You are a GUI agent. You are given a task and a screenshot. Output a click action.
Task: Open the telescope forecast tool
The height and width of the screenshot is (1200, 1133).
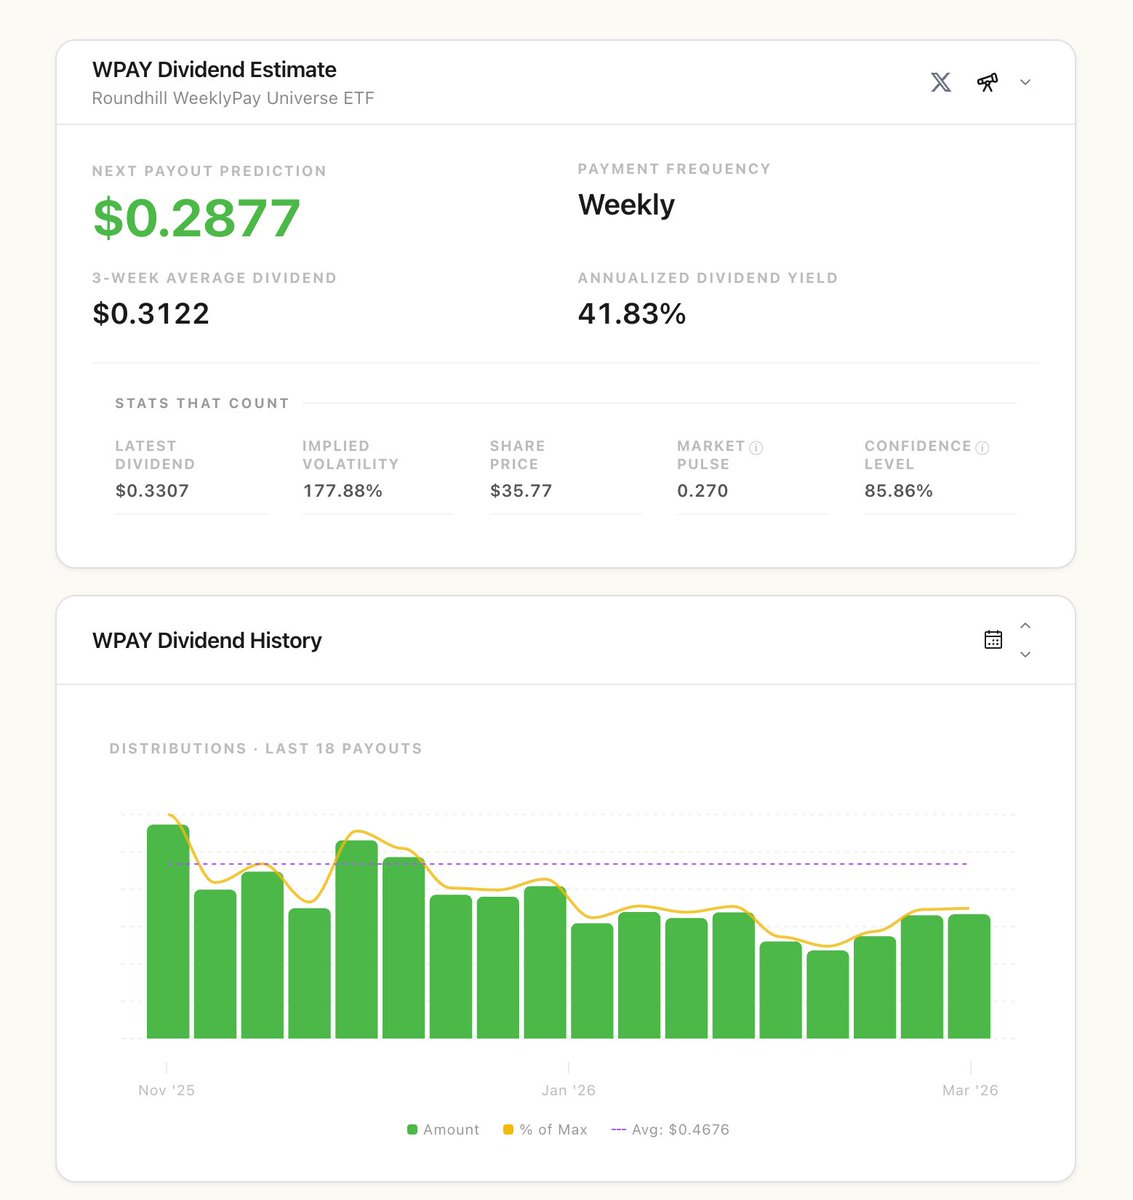[x=987, y=82]
